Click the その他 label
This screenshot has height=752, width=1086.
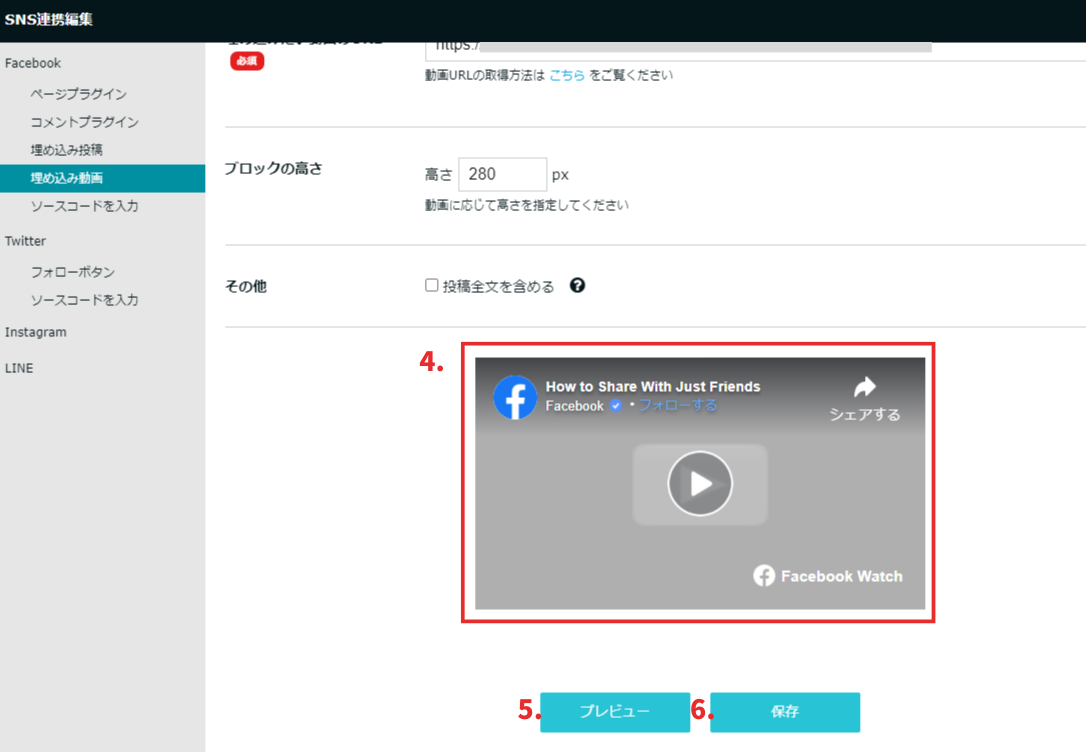click(246, 286)
